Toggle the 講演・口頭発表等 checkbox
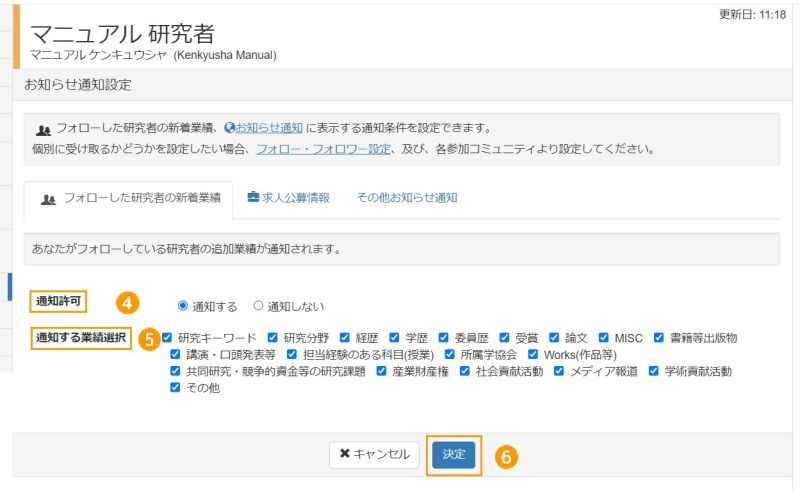Image resolution: width=800 pixels, height=491 pixels. click(x=175, y=354)
